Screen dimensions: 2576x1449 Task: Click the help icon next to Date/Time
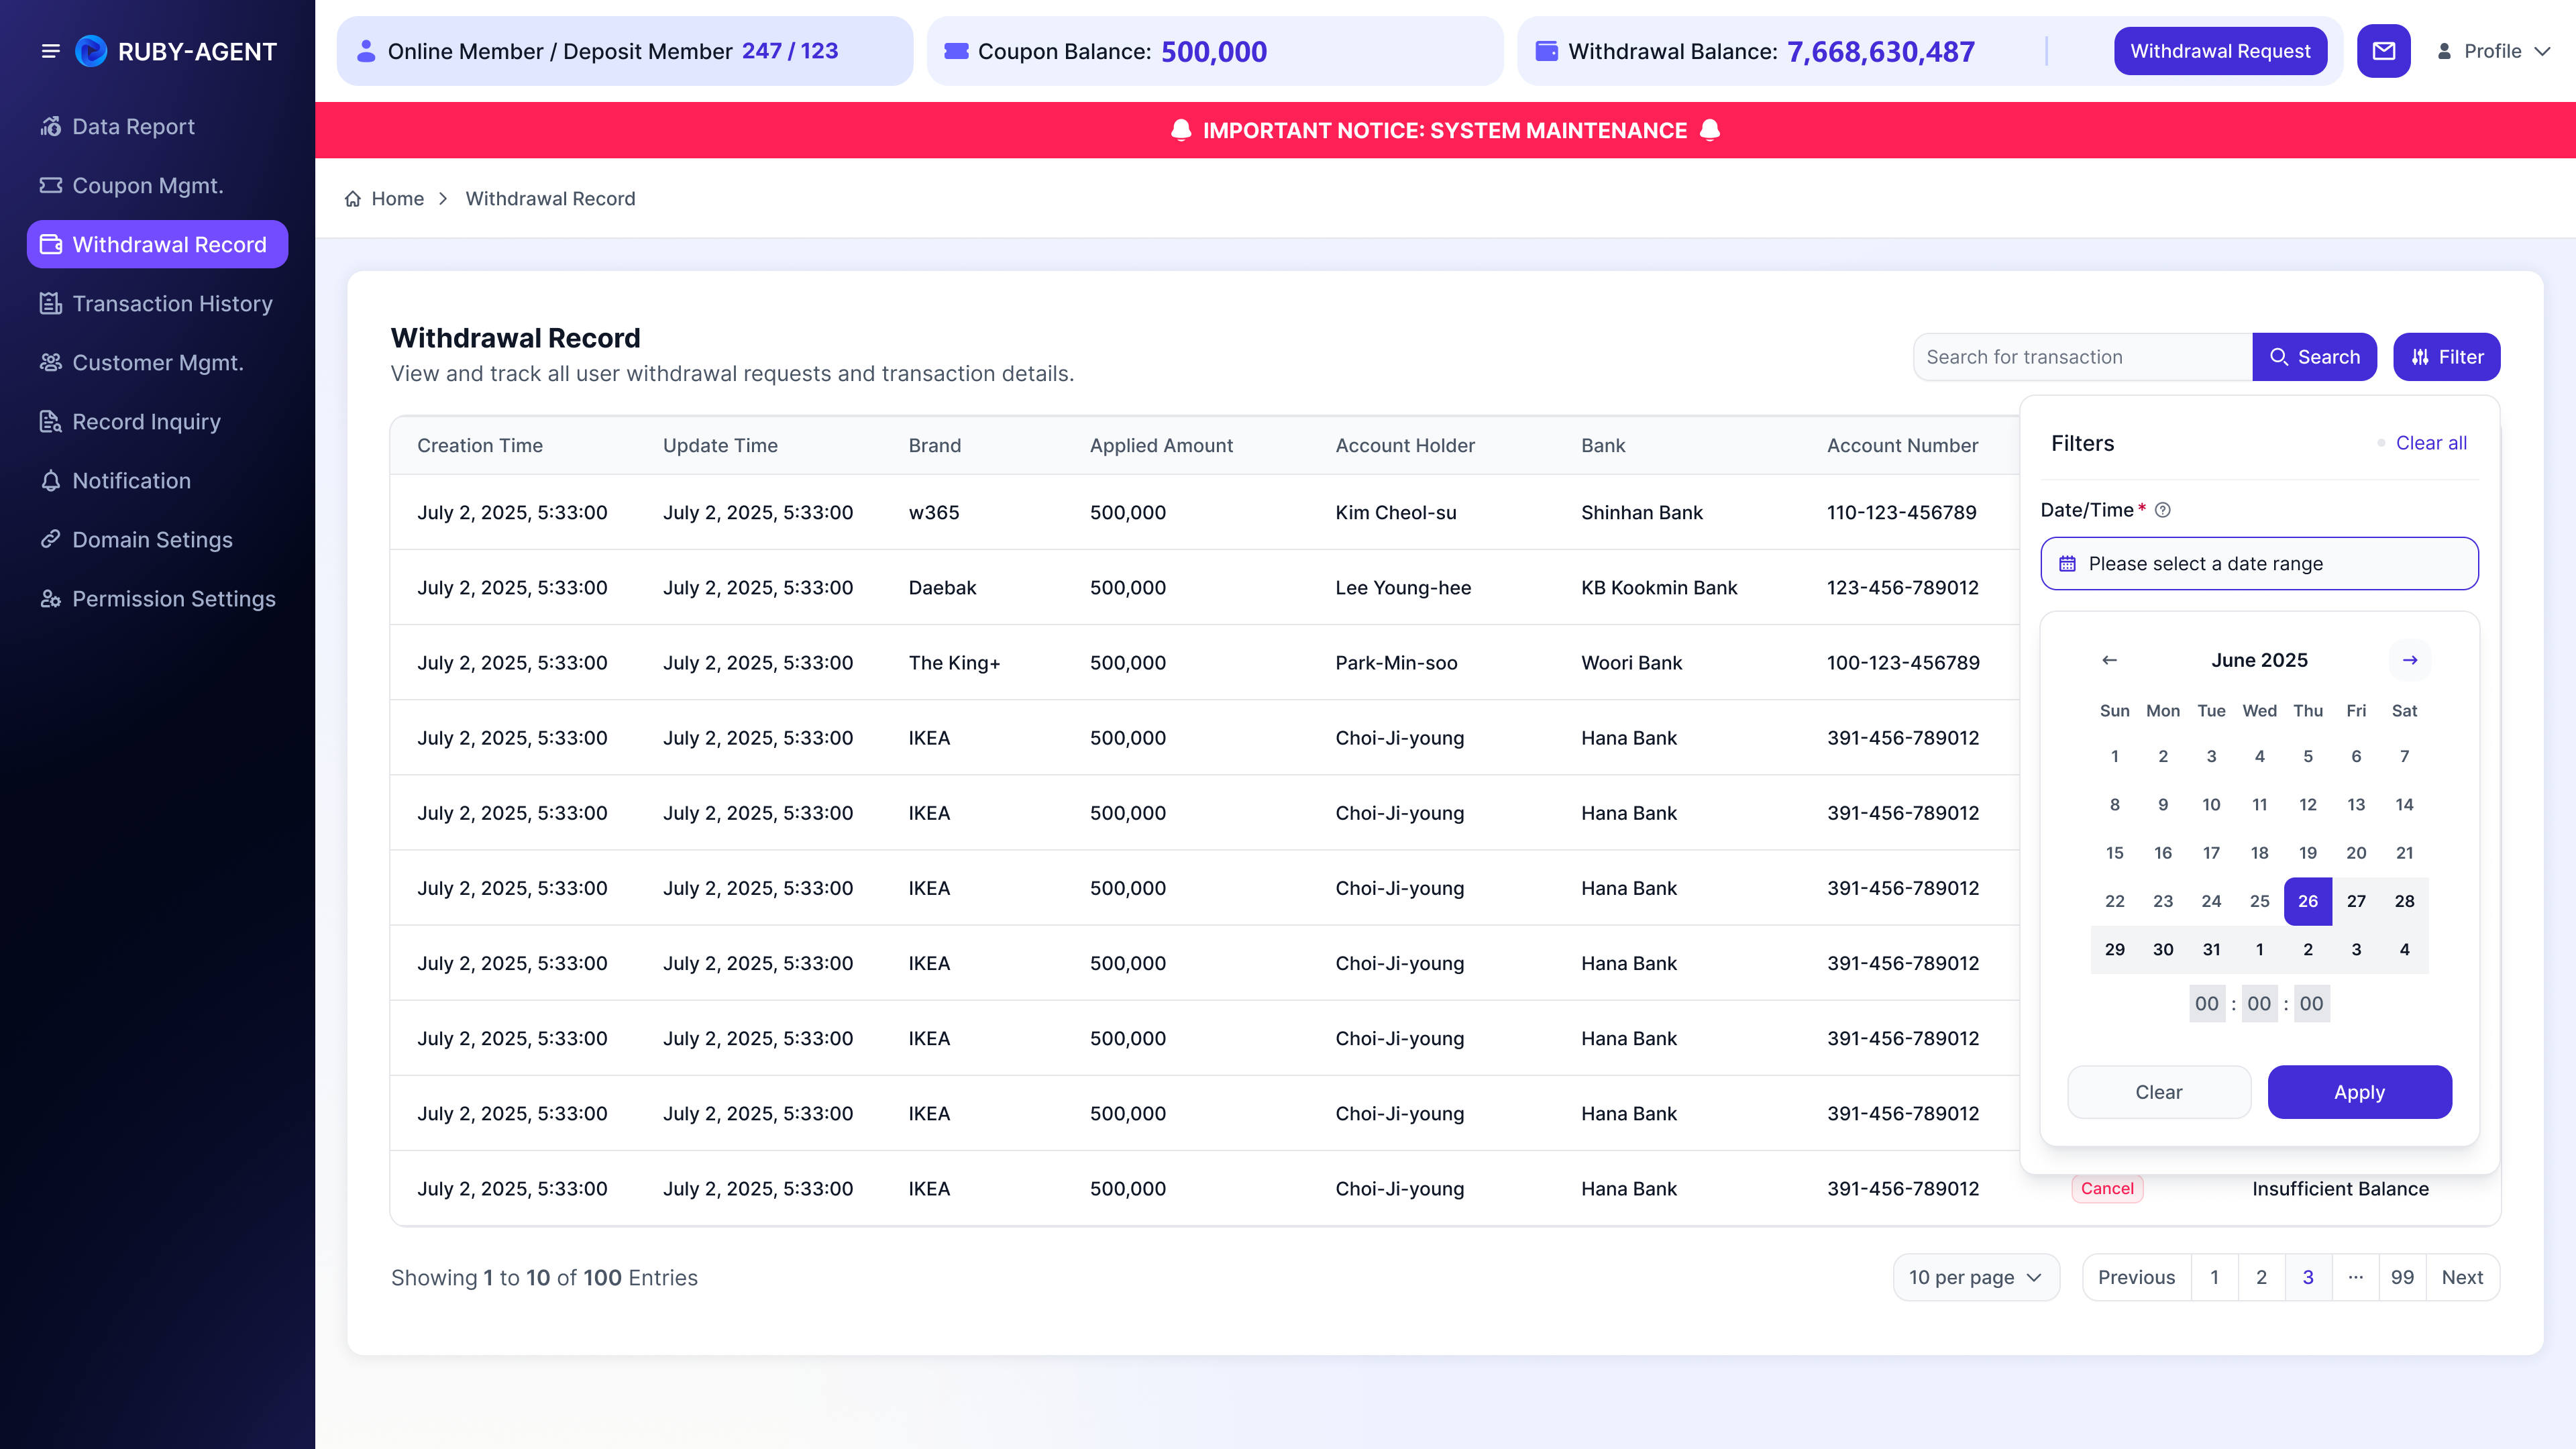pos(2163,510)
